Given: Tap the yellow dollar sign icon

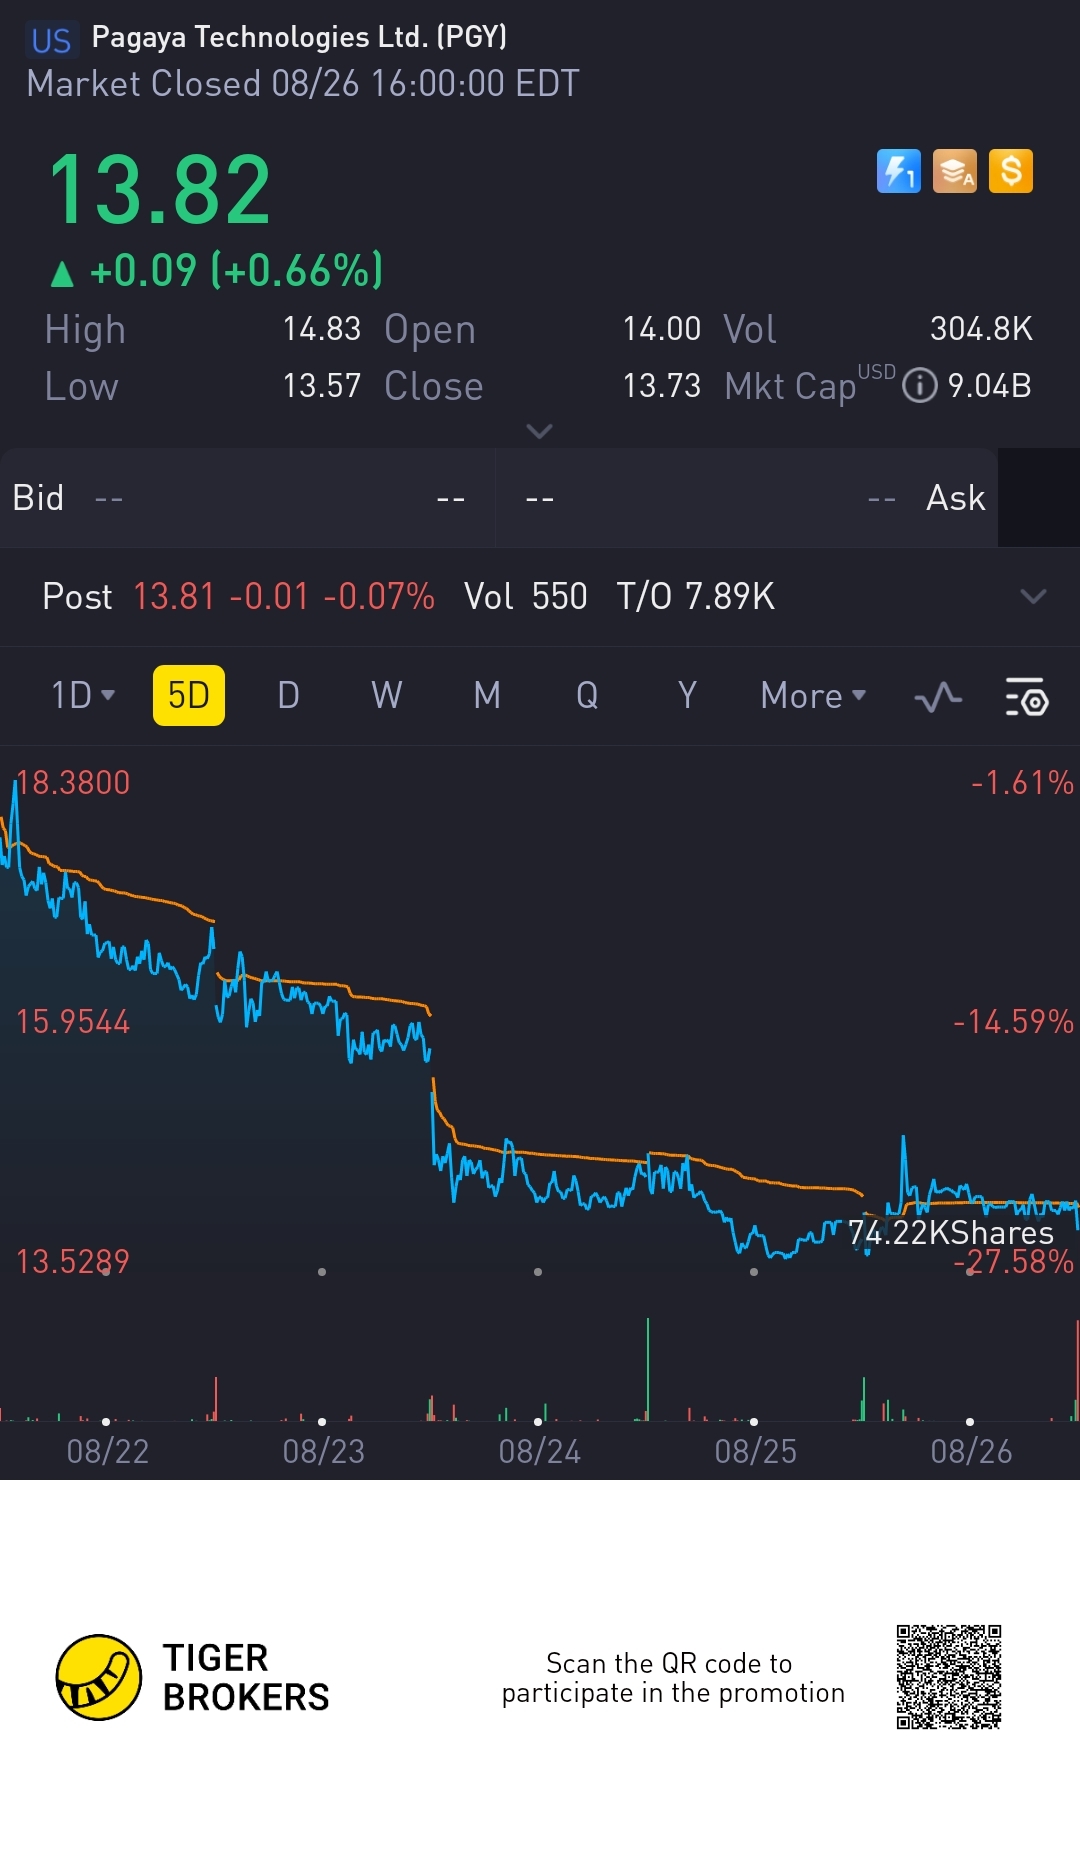Looking at the screenshot, I should tap(1010, 171).
